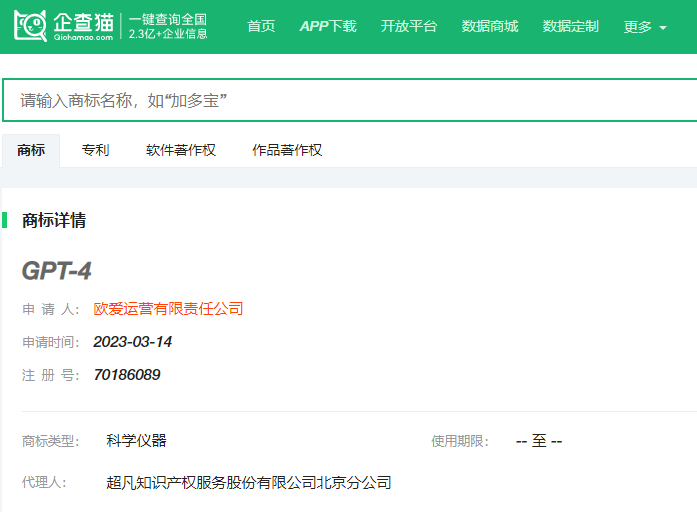Viewport: 697px width, 512px height.
Task: Click the 企查猫 brand name text
Action: click(x=84, y=22)
